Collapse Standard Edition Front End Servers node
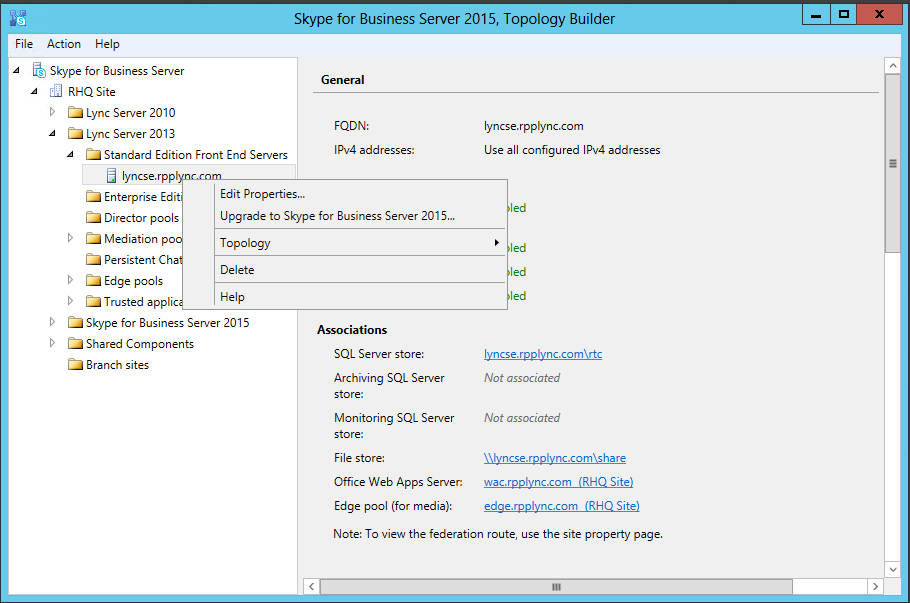Image resolution: width=910 pixels, height=603 pixels. (70, 154)
